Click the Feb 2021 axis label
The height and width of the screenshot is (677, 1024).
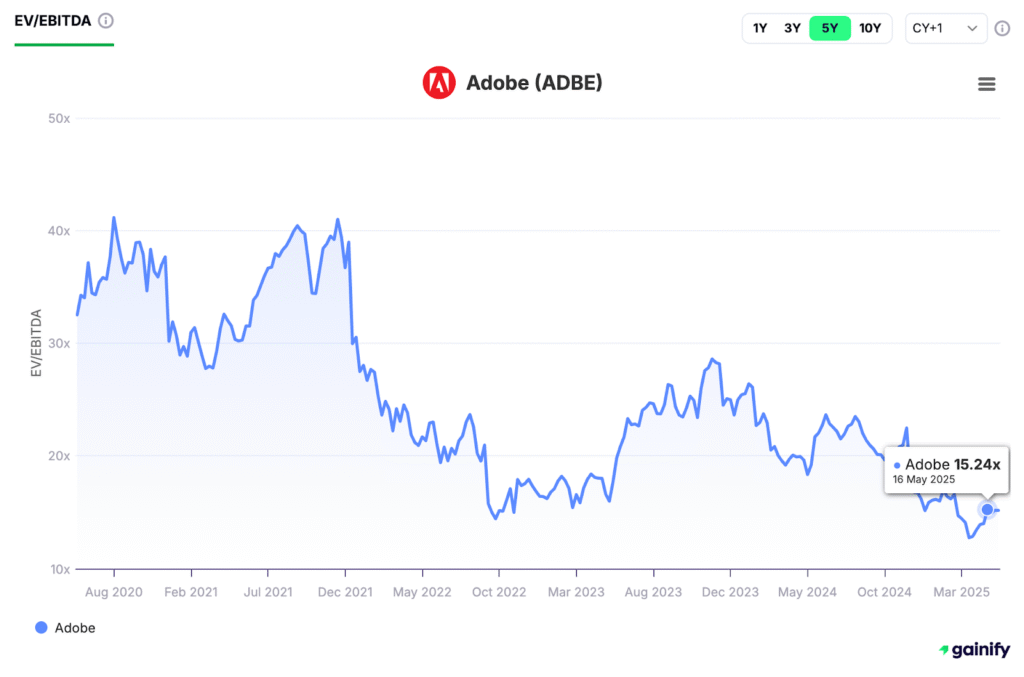[191, 592]
